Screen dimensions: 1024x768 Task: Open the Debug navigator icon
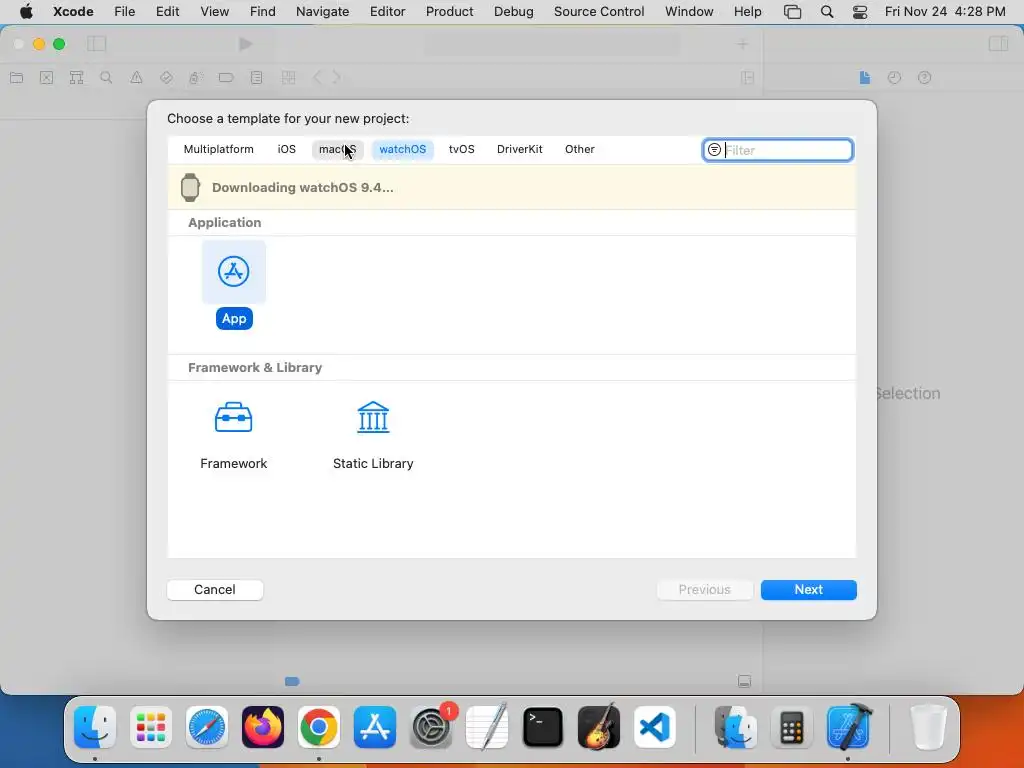(195, 78)
